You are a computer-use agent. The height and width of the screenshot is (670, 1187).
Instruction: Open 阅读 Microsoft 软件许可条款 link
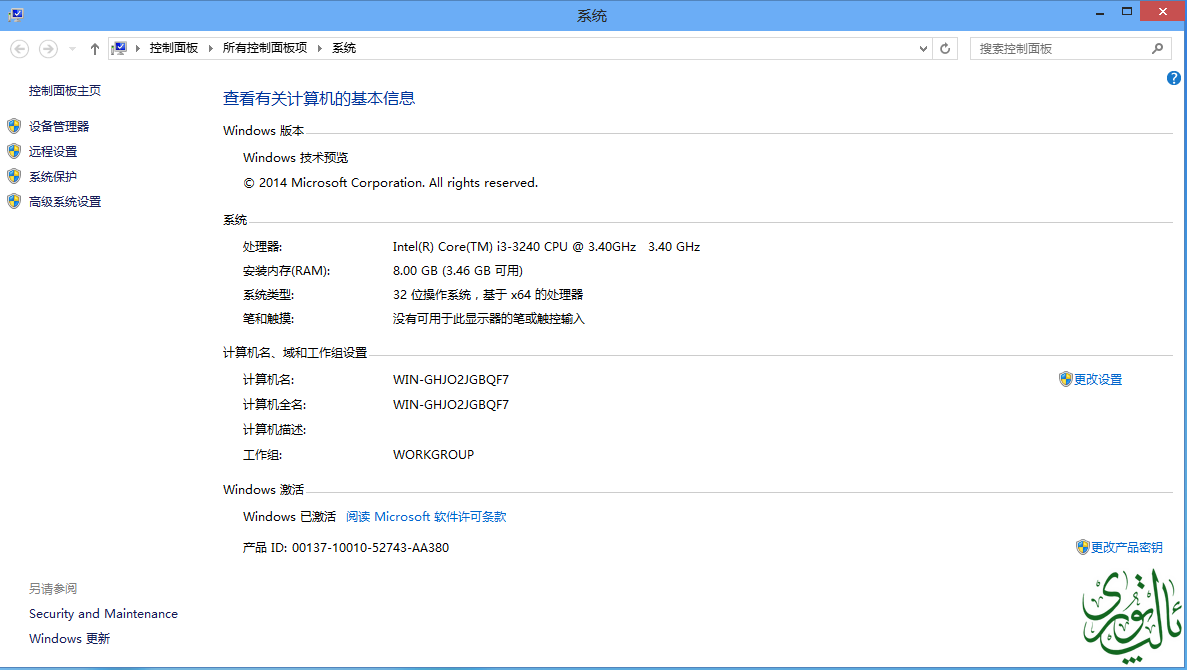[x=426, y=516]
